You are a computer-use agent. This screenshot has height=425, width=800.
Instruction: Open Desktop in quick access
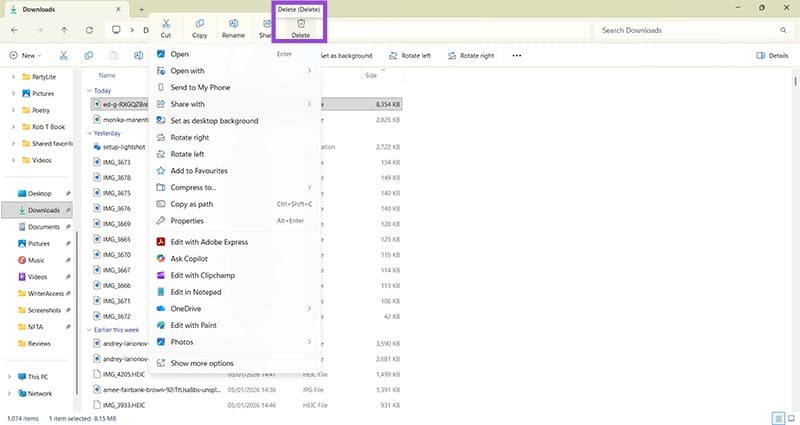(x=37, y=193)
